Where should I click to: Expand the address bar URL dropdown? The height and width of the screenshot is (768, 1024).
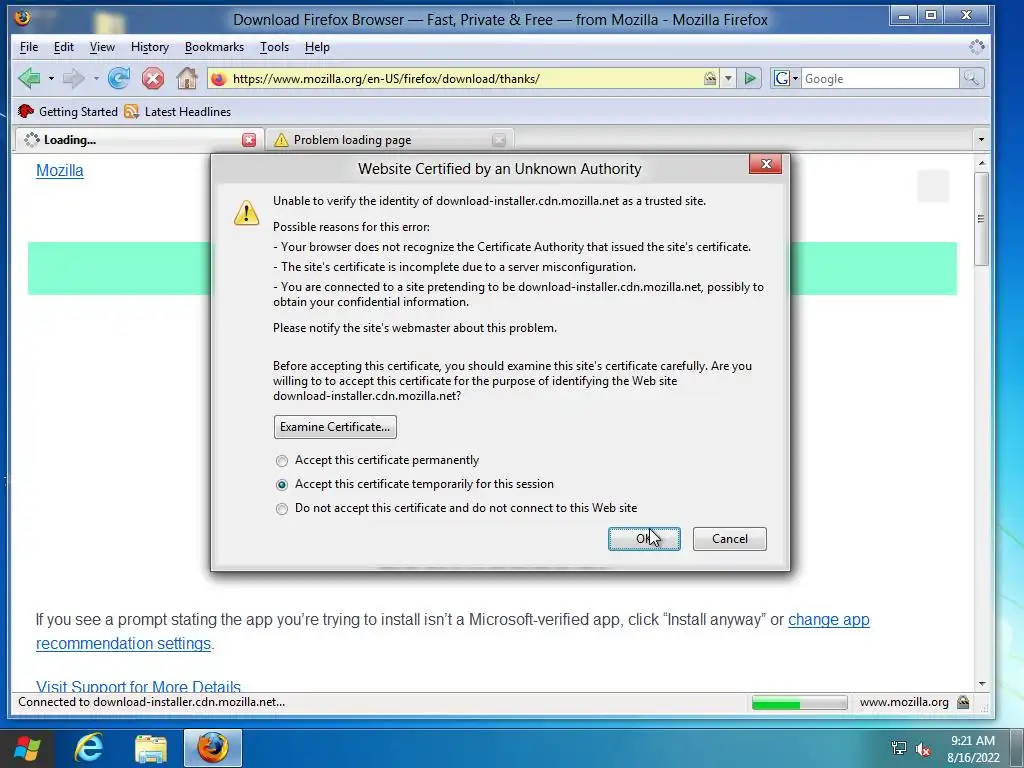click(728, 79)
